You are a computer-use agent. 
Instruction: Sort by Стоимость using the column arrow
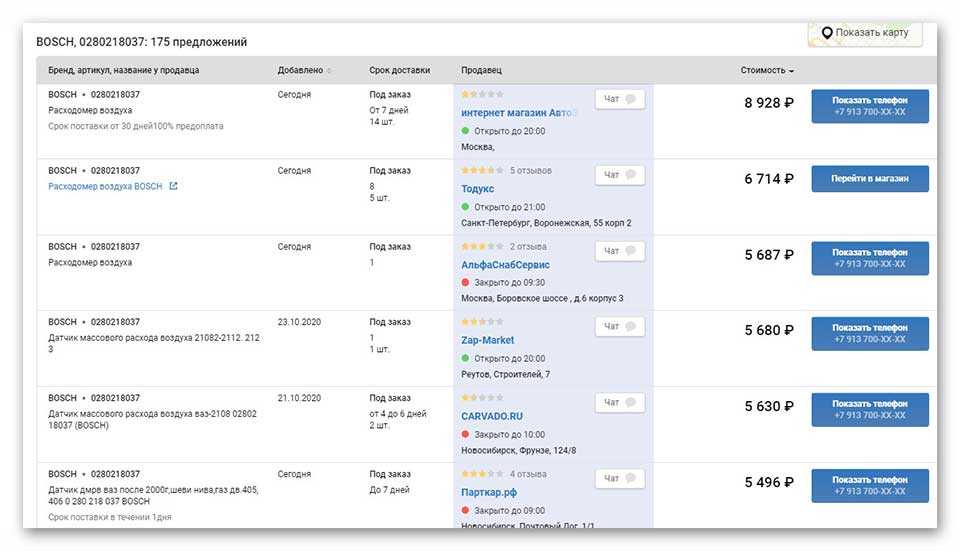(792, 71)
